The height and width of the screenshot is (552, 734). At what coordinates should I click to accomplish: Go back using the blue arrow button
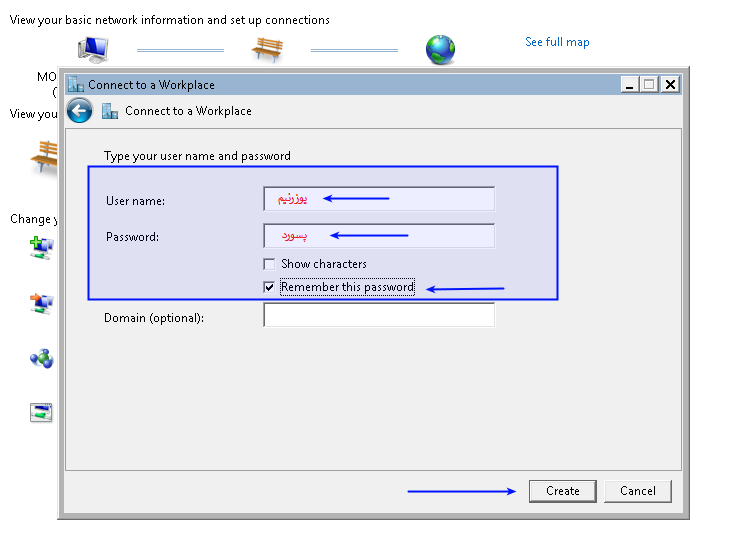(x=80, y=111)
